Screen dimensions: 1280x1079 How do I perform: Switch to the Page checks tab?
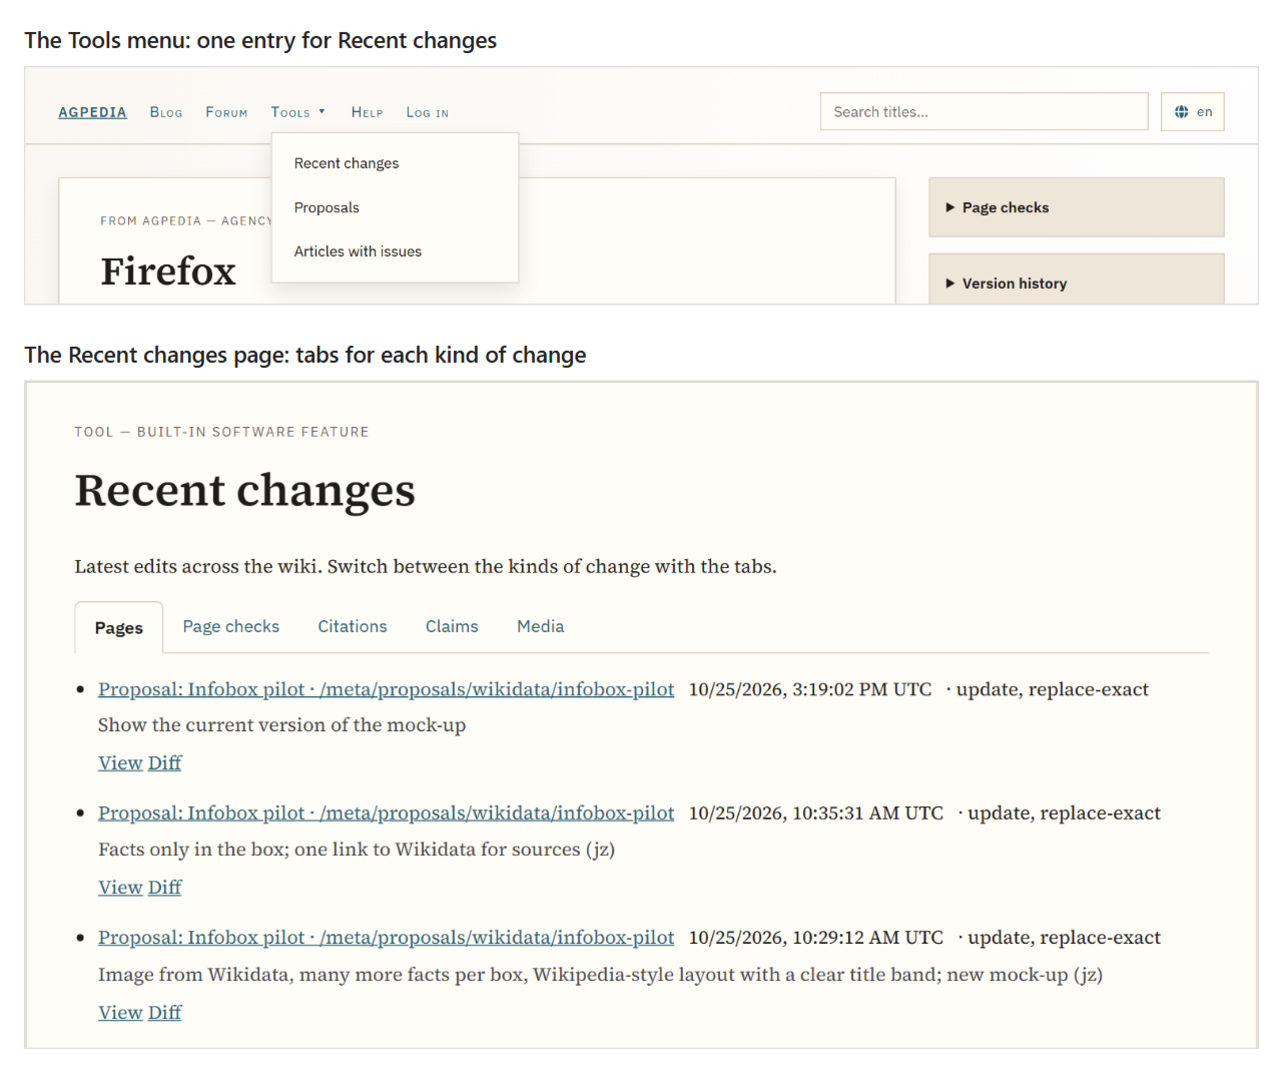[x=231, y=626]
